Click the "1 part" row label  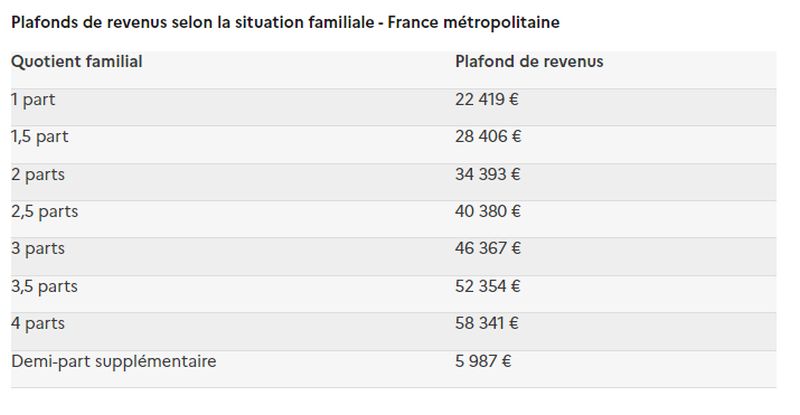click(x=32, y=99)
